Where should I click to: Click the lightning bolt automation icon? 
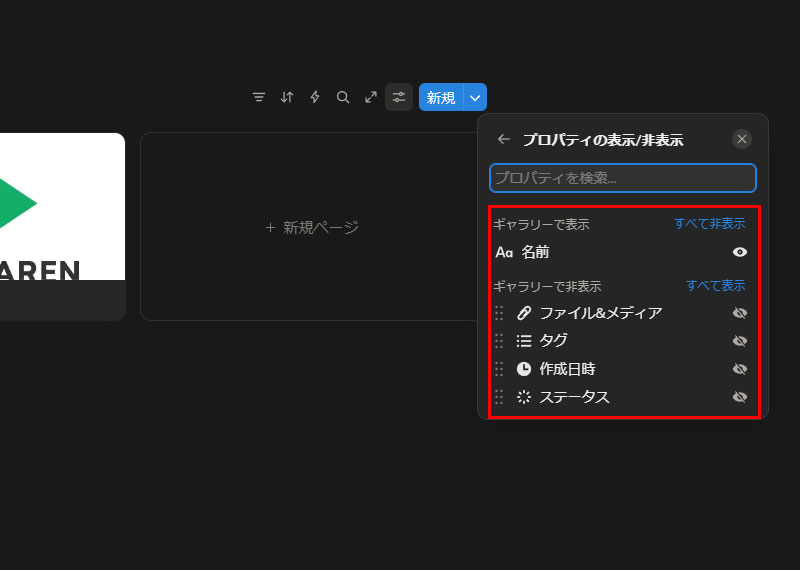(x=315, y=97)
